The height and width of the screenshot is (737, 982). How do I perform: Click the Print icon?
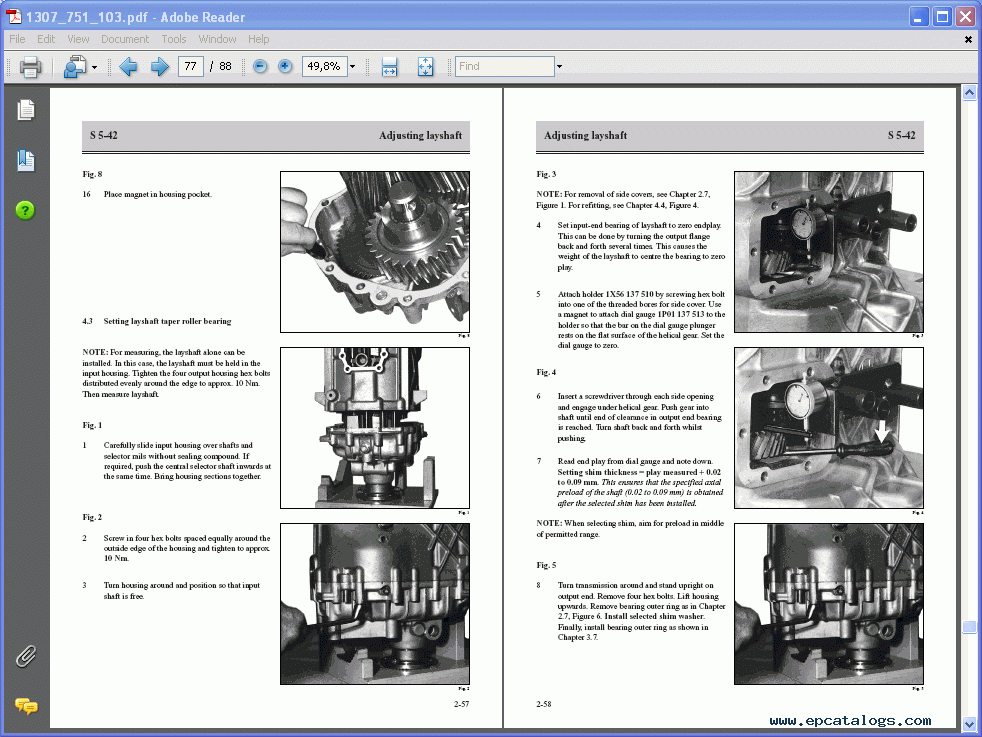(30, 66)
